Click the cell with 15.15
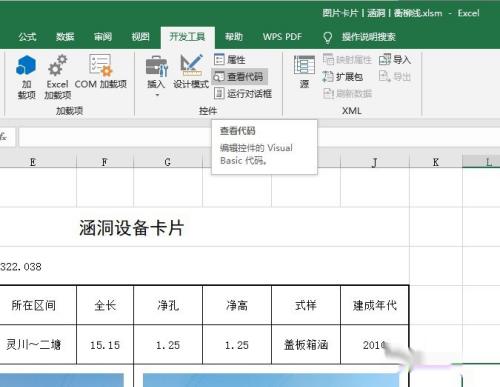The width and height of the screenshot is (500, 387). point(105,344)
